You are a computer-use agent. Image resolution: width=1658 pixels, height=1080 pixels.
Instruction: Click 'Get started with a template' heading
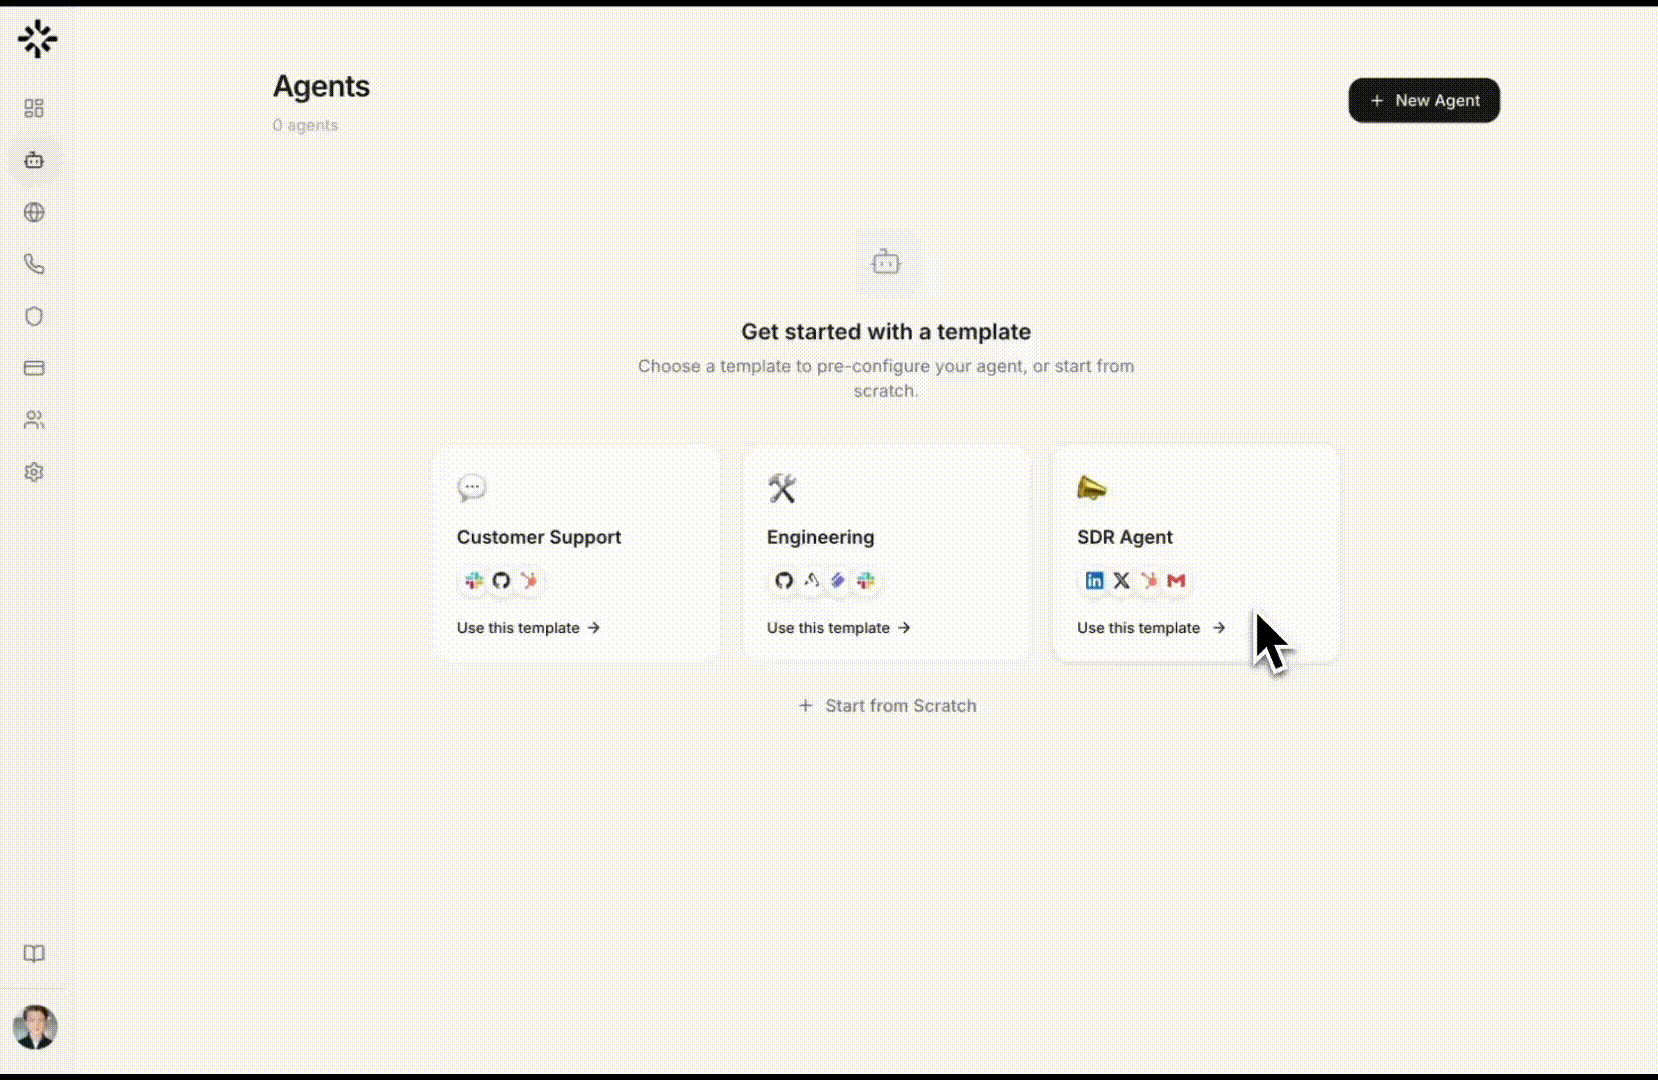point(886,332)
